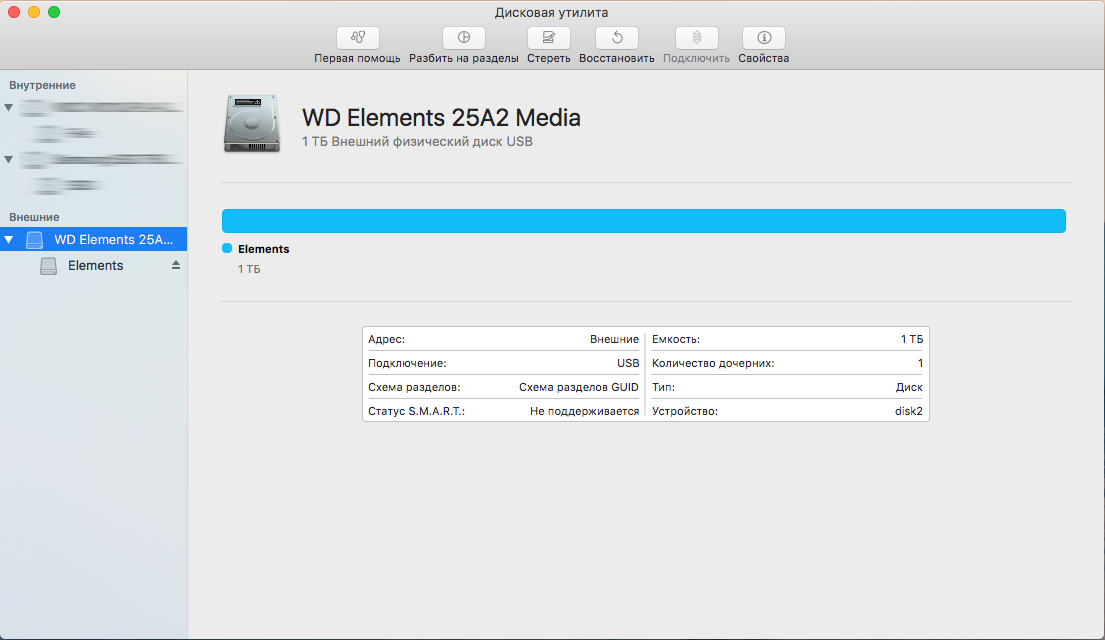Collapse the WD Elements 25A... disk tree
Screen dimensions: 1105x640
pos(8,240)
